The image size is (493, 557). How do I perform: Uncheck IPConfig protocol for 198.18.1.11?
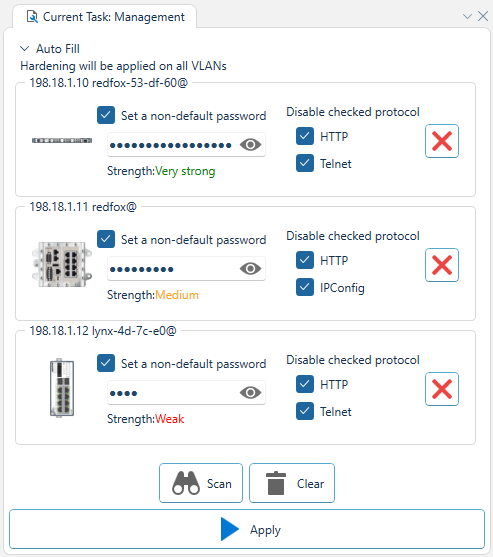pyautogui.click(x=305, y=287)
